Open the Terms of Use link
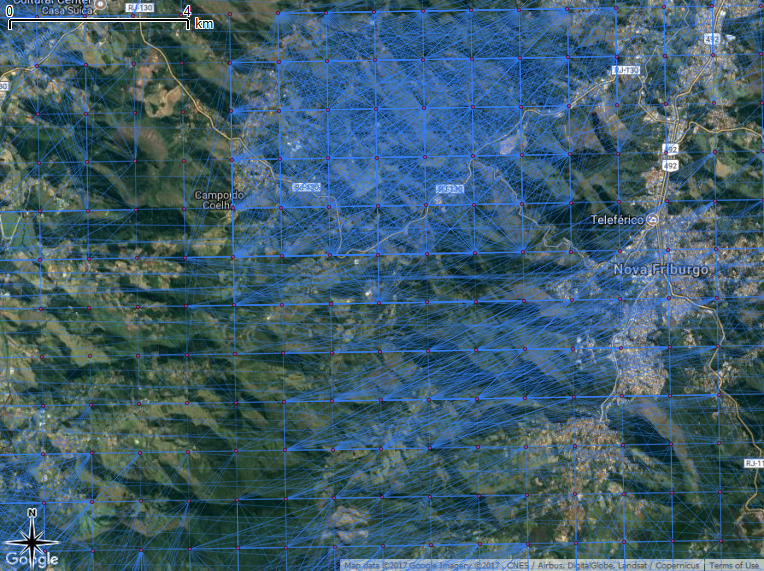This screenshot has height=571, width=764. tap(734, 565)
